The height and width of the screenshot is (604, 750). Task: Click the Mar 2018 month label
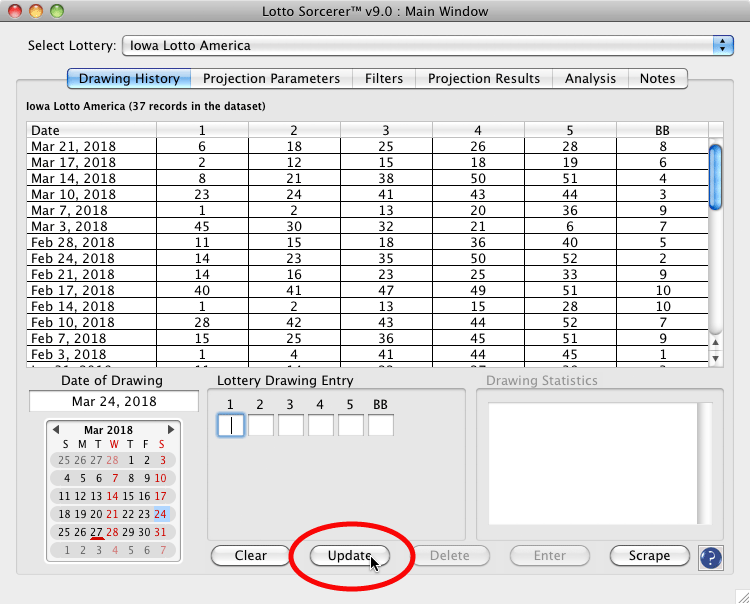coord(109,429)
